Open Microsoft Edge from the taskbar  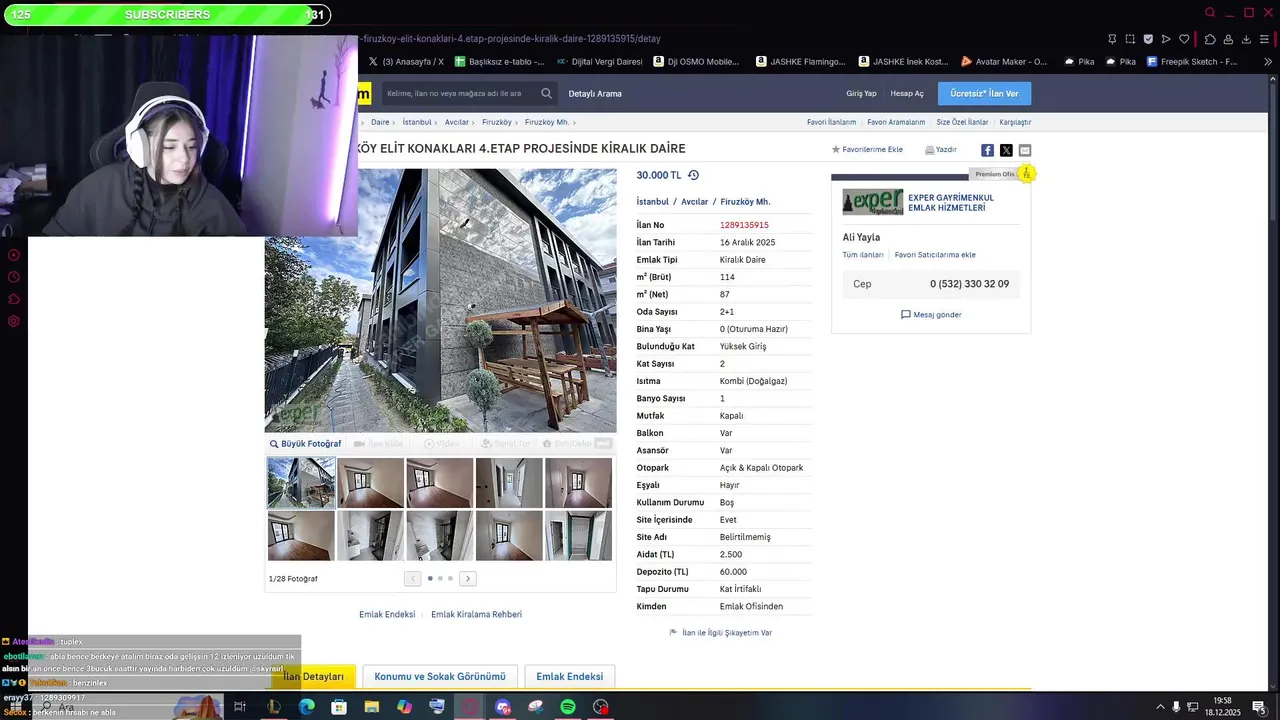point(306,707)
